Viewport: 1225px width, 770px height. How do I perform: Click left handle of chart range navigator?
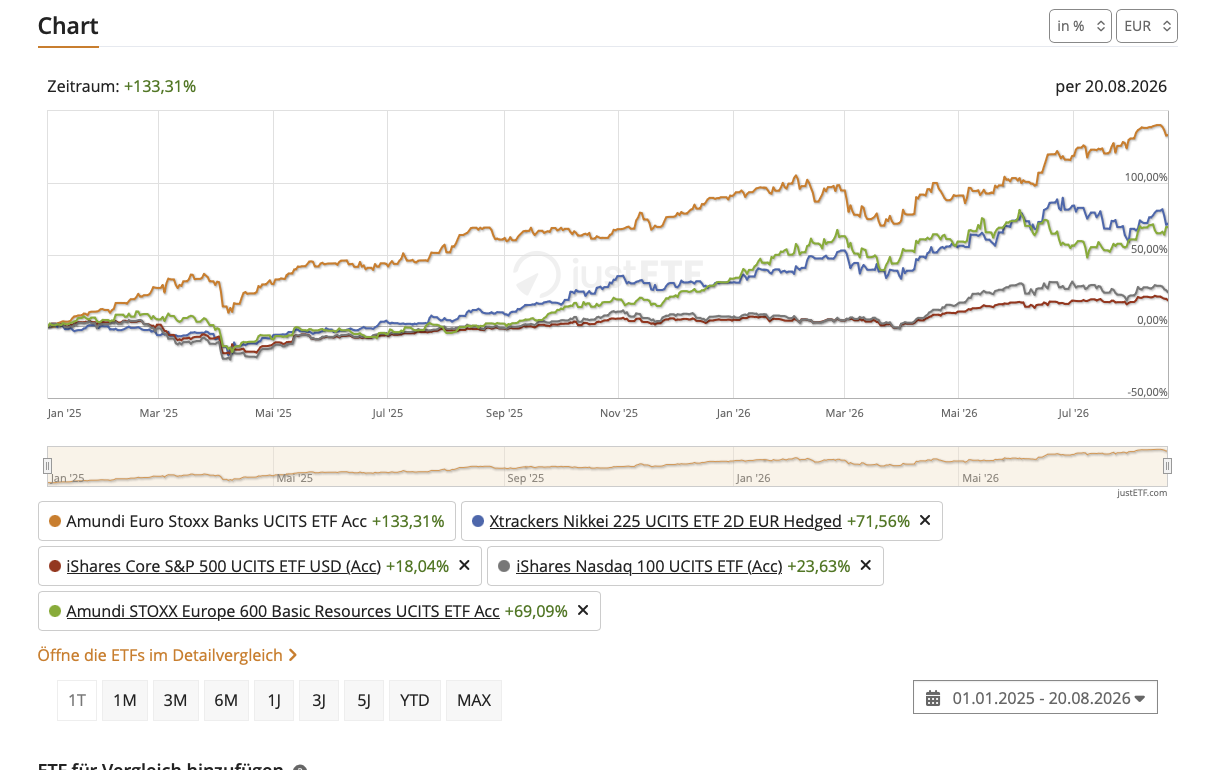click(47, 466)
